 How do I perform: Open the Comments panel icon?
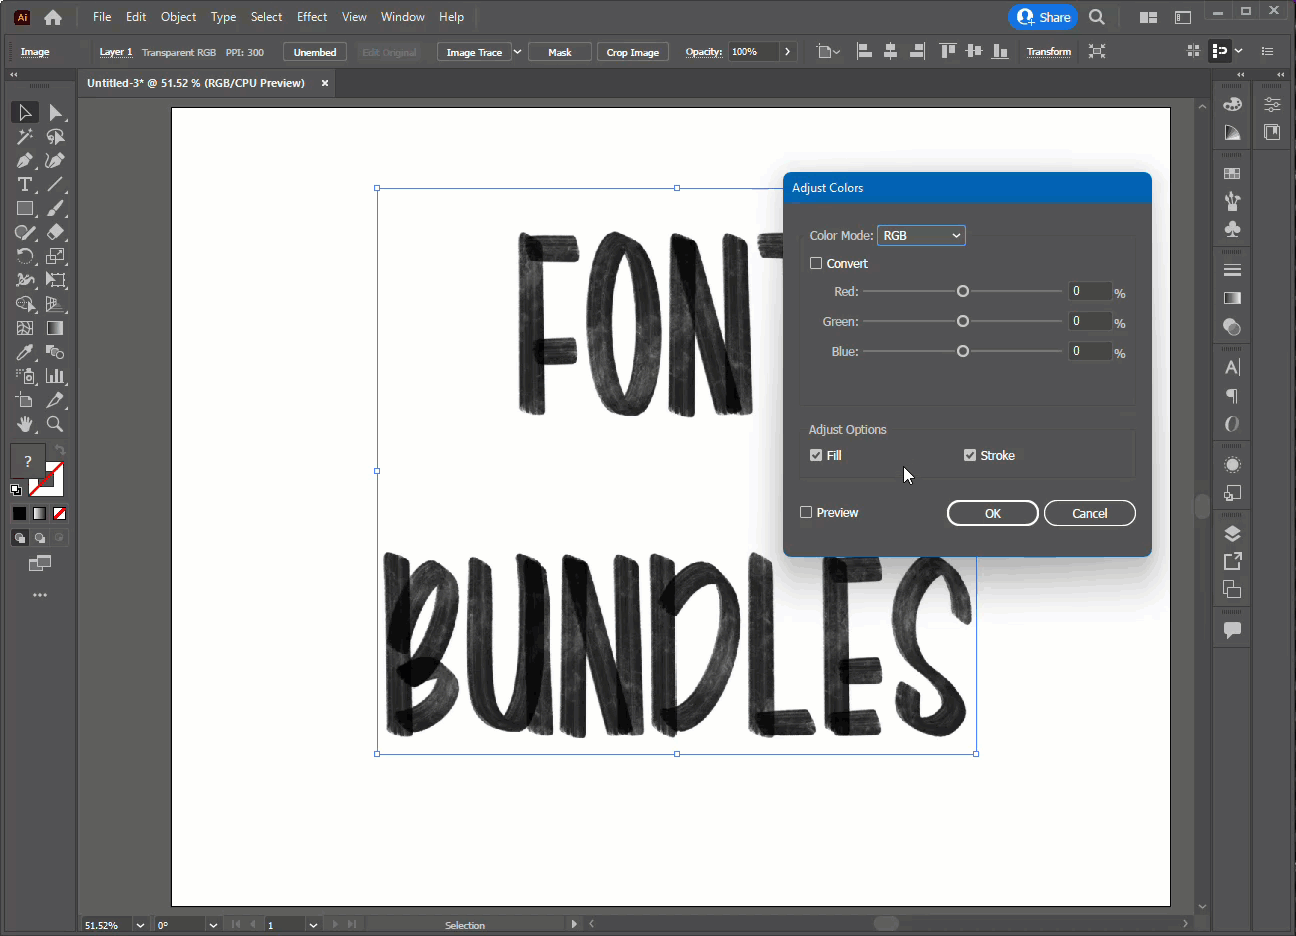coord(1232,630)
